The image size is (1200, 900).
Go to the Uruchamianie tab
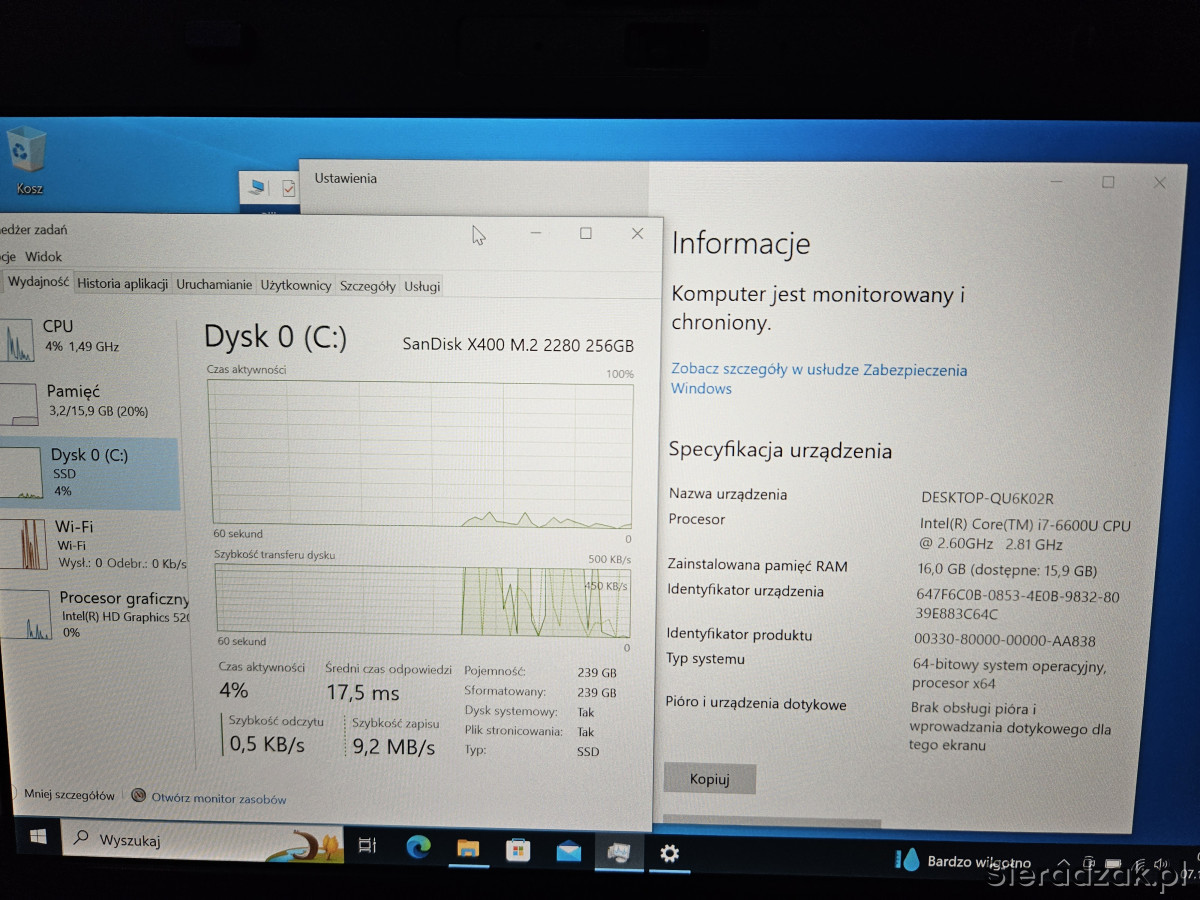(x=214, y=285)
